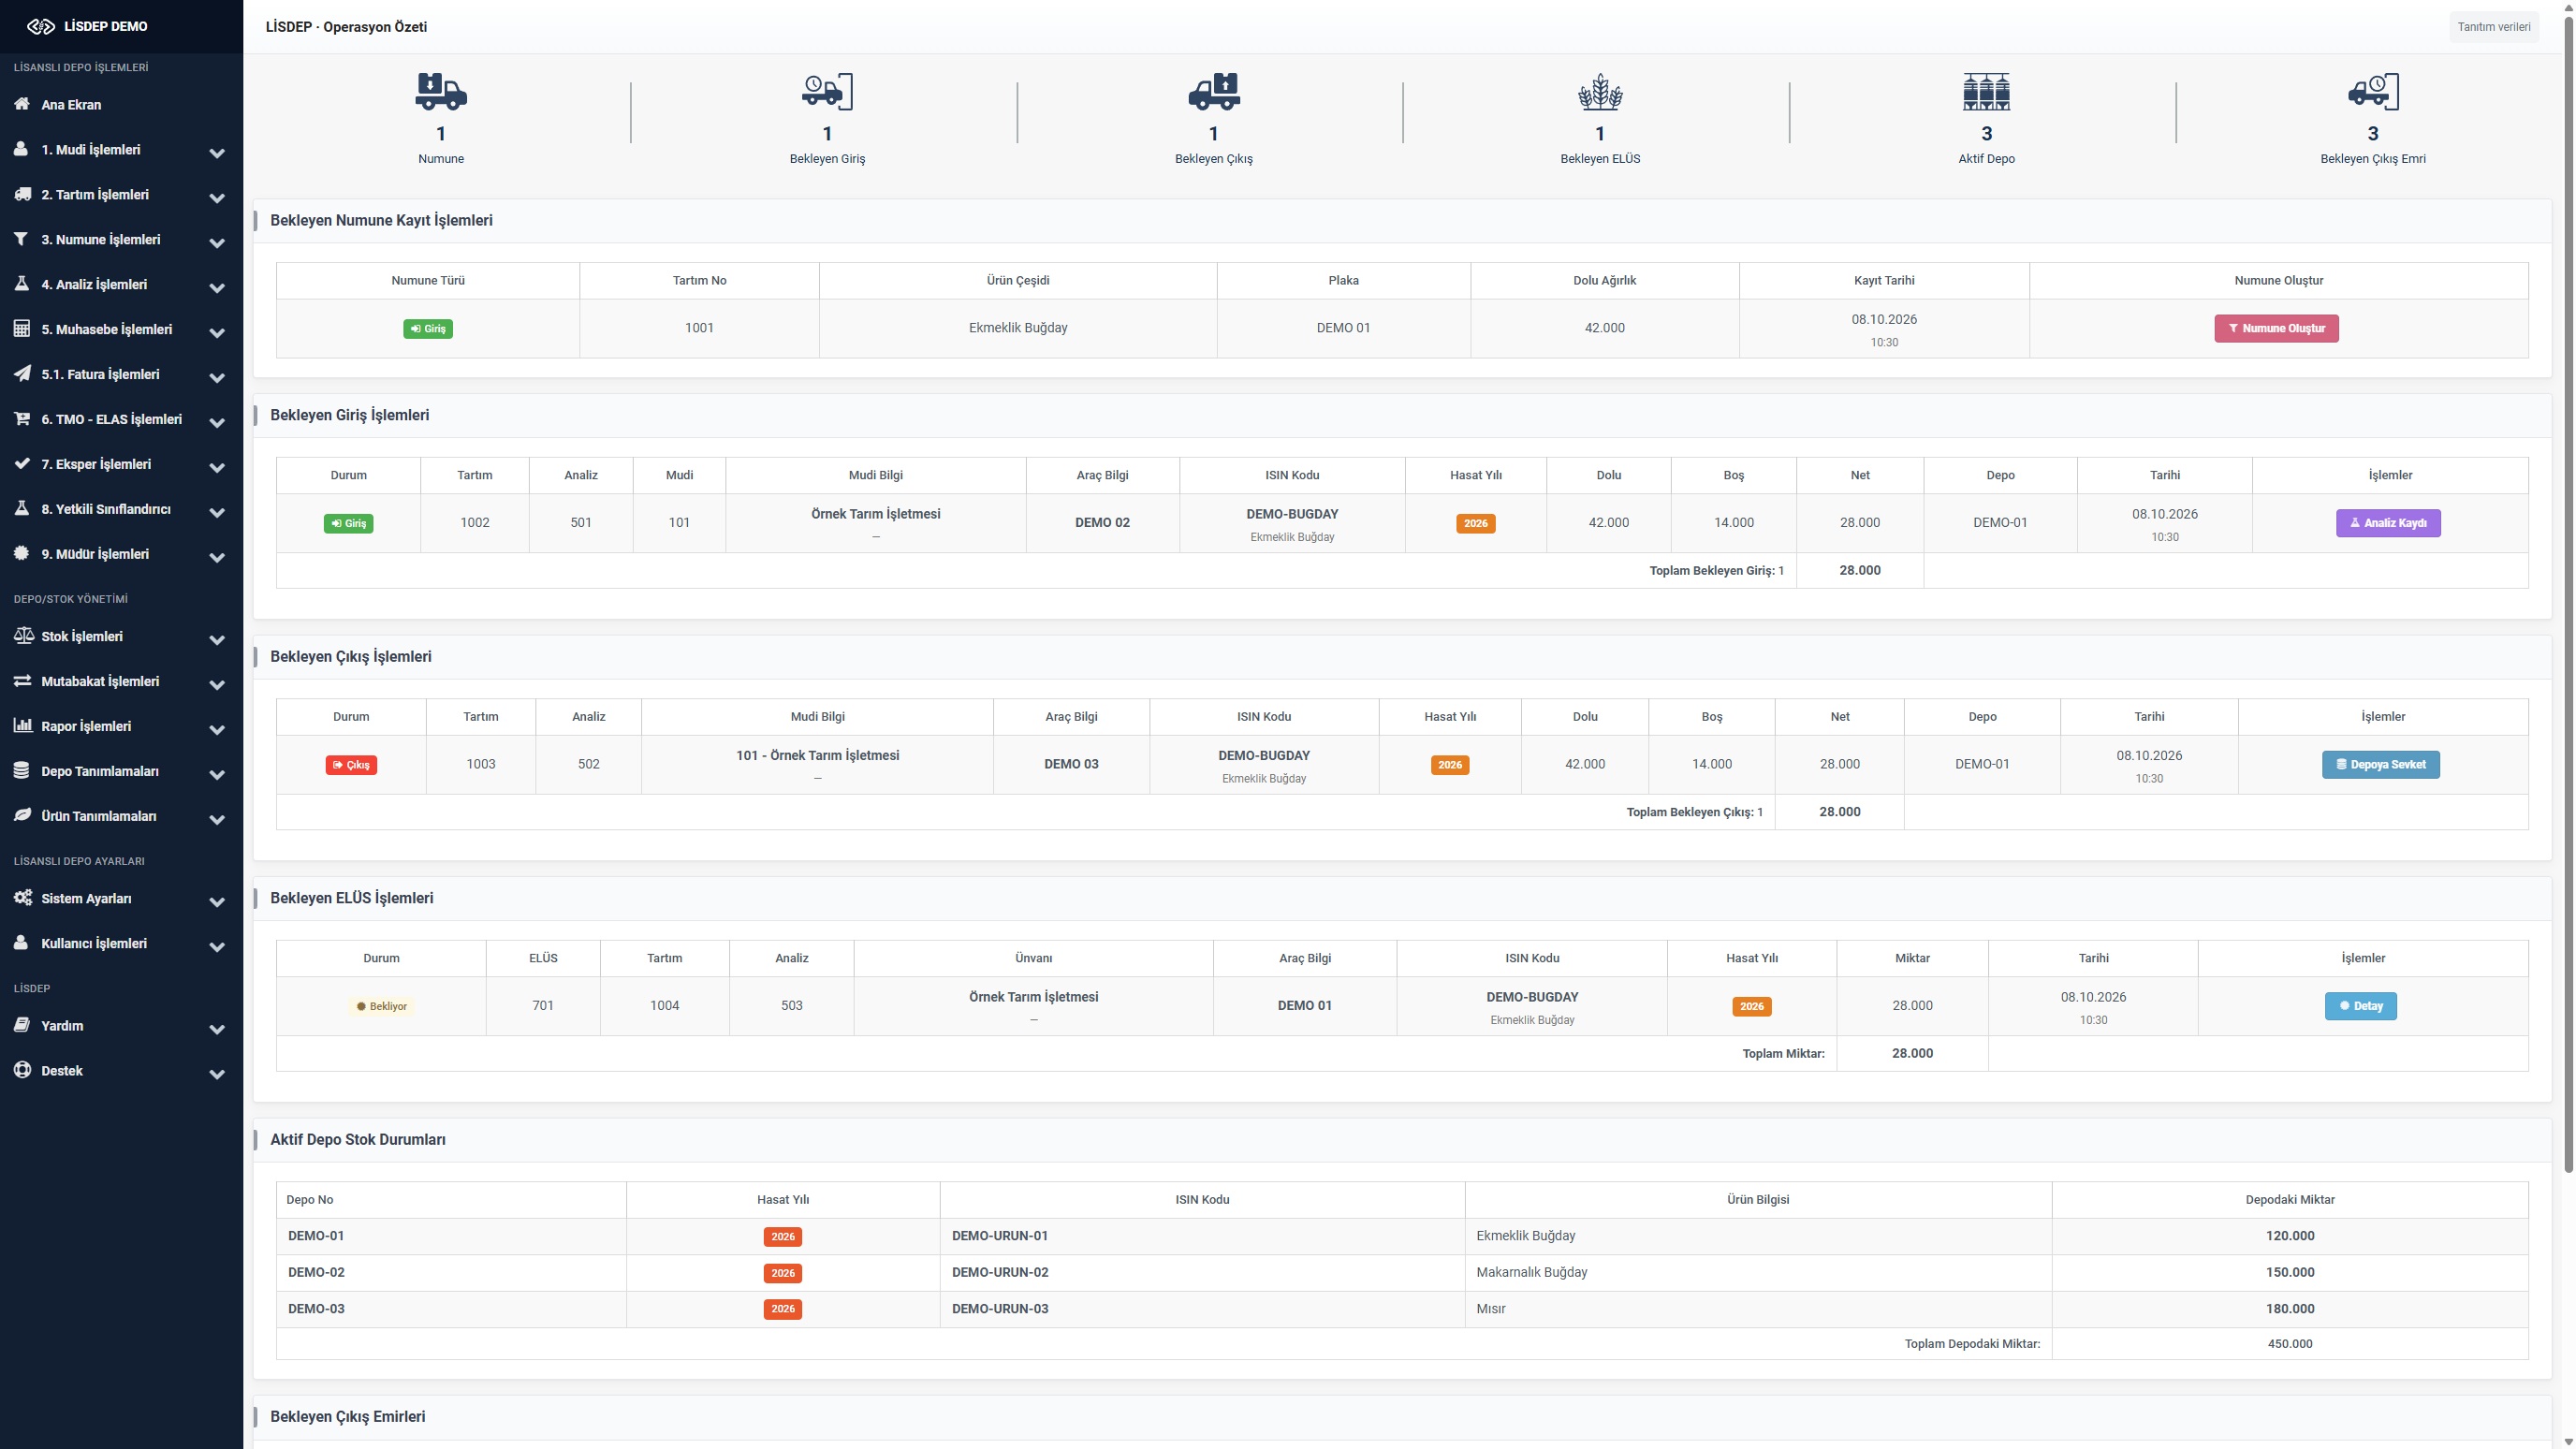Expand the Kullanıcı İşlemleri chevron
The image size is (2576, 1449).
[217, 948]
